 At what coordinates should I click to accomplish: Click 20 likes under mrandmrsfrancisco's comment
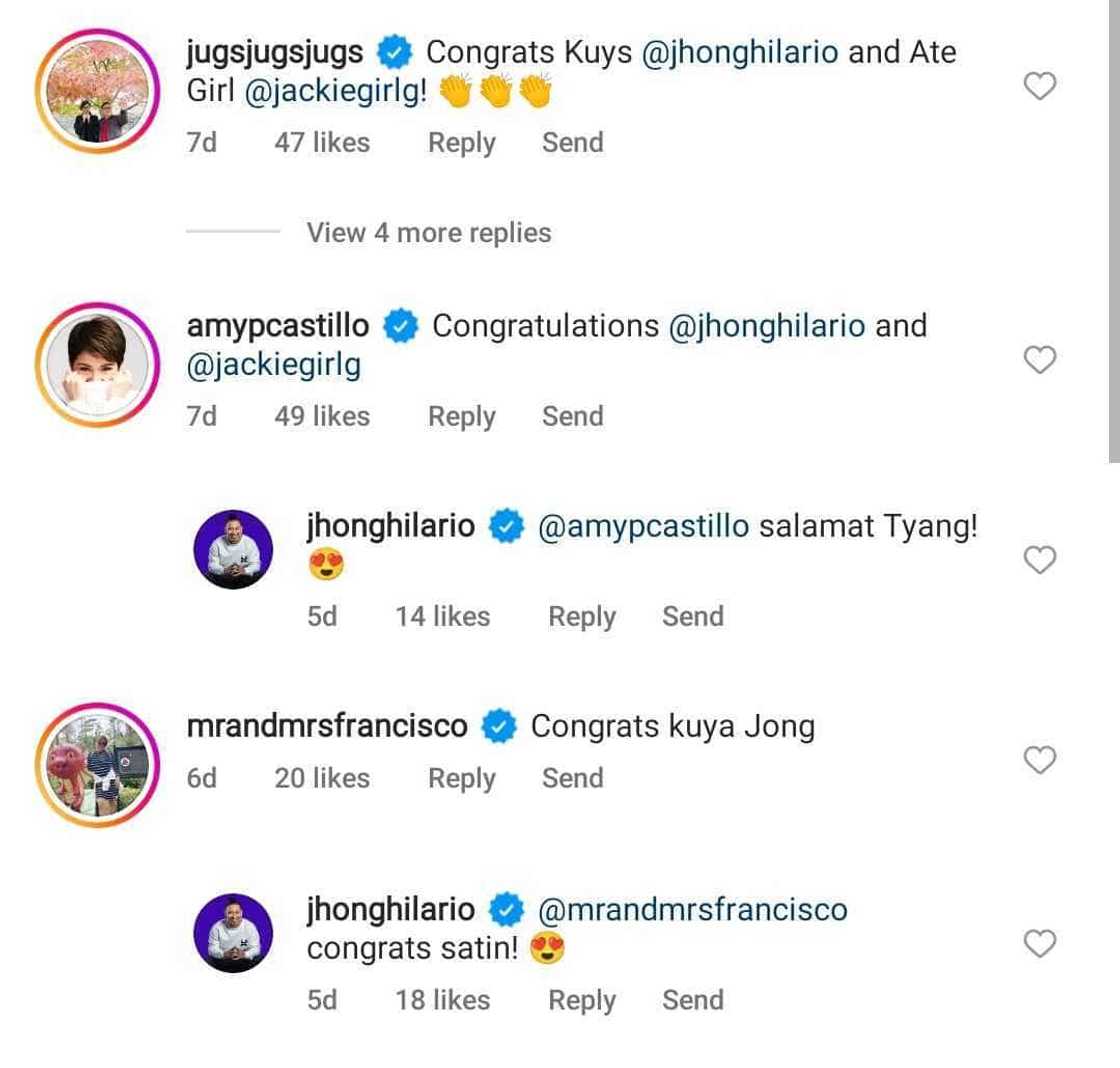pos(322,778)
